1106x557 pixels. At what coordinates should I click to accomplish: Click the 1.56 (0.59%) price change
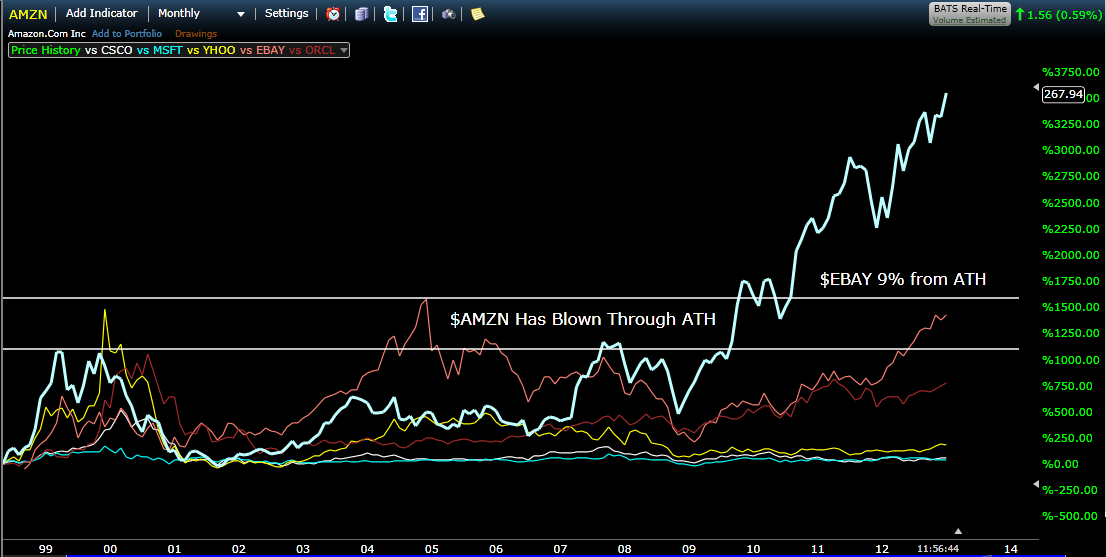click(1064, 13)
